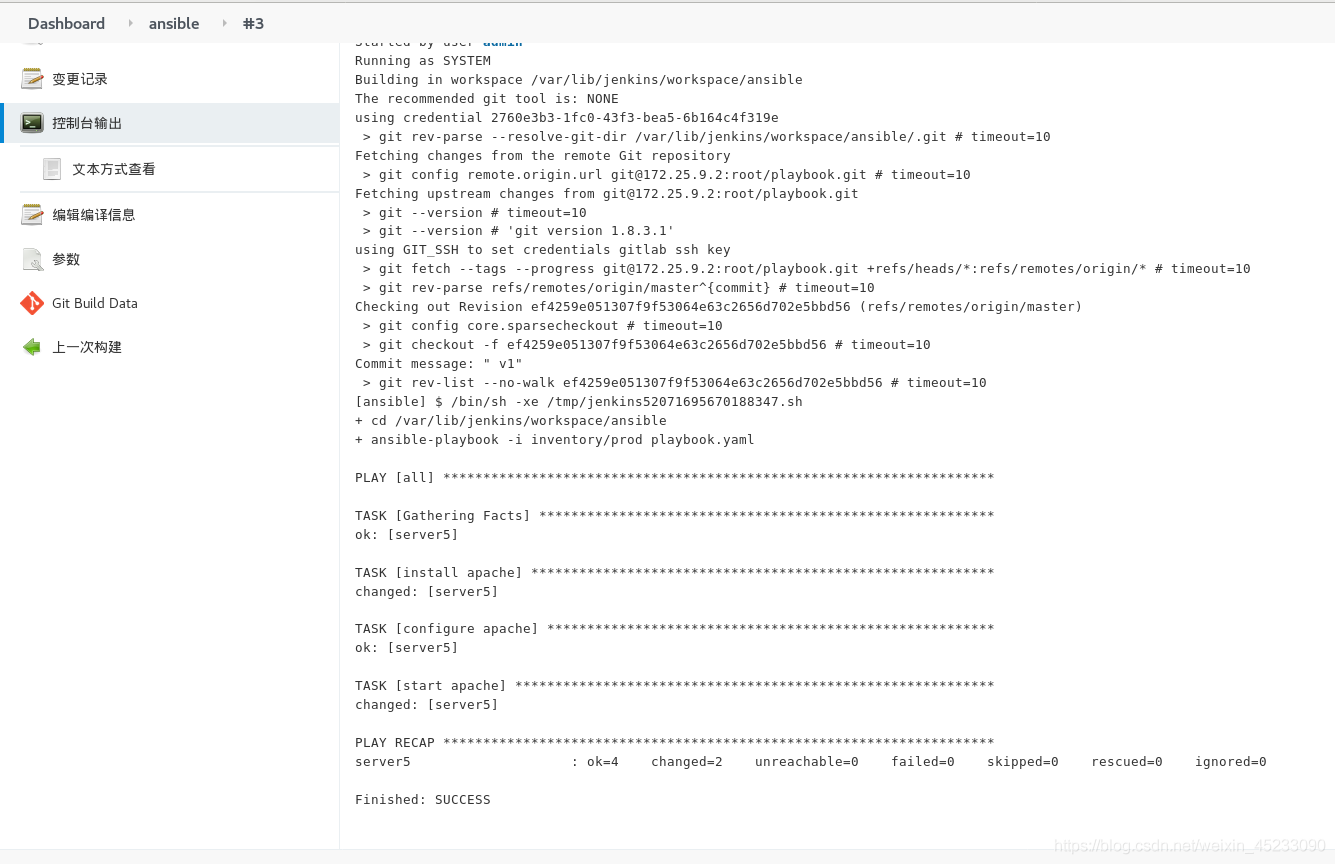Open the 参数 parameters link
Screen dimensions: 1335x864
[66, 259]
